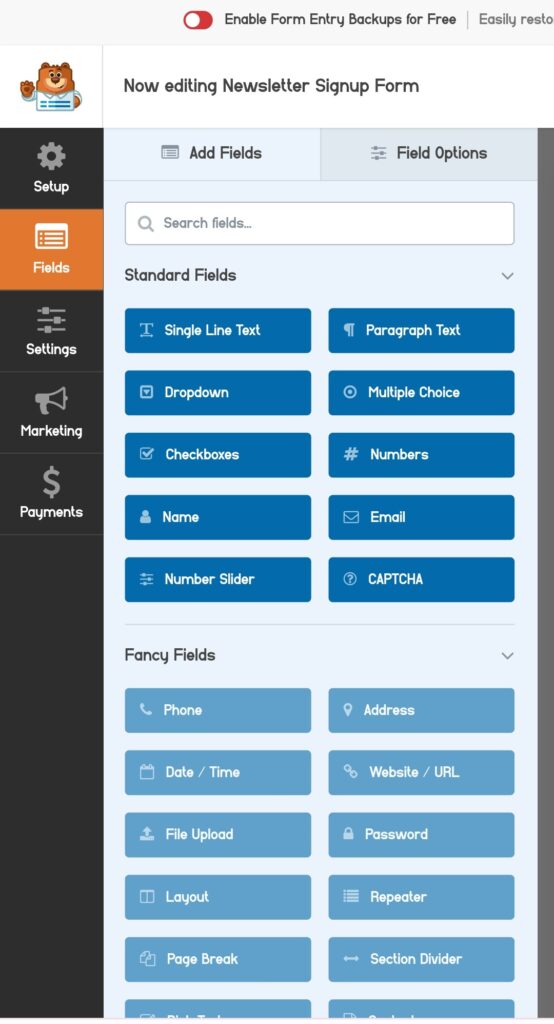554x1024 pixels.
Task: Add a Single Line Text field
Action: tap(218, 330)
